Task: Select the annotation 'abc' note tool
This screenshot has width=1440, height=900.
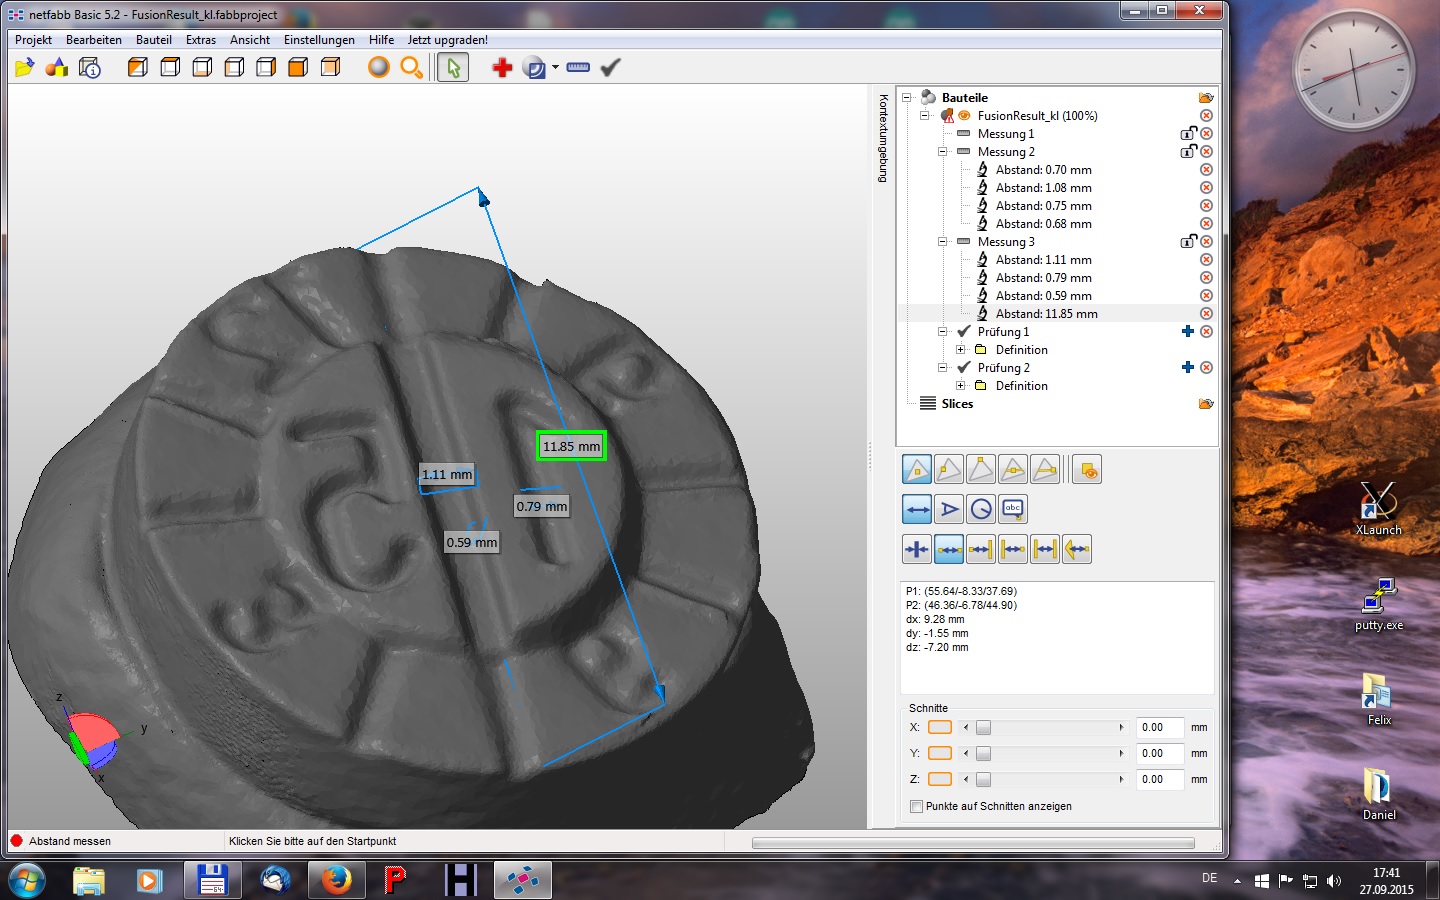Action: pyautogui.click(x=1013, y=509)
